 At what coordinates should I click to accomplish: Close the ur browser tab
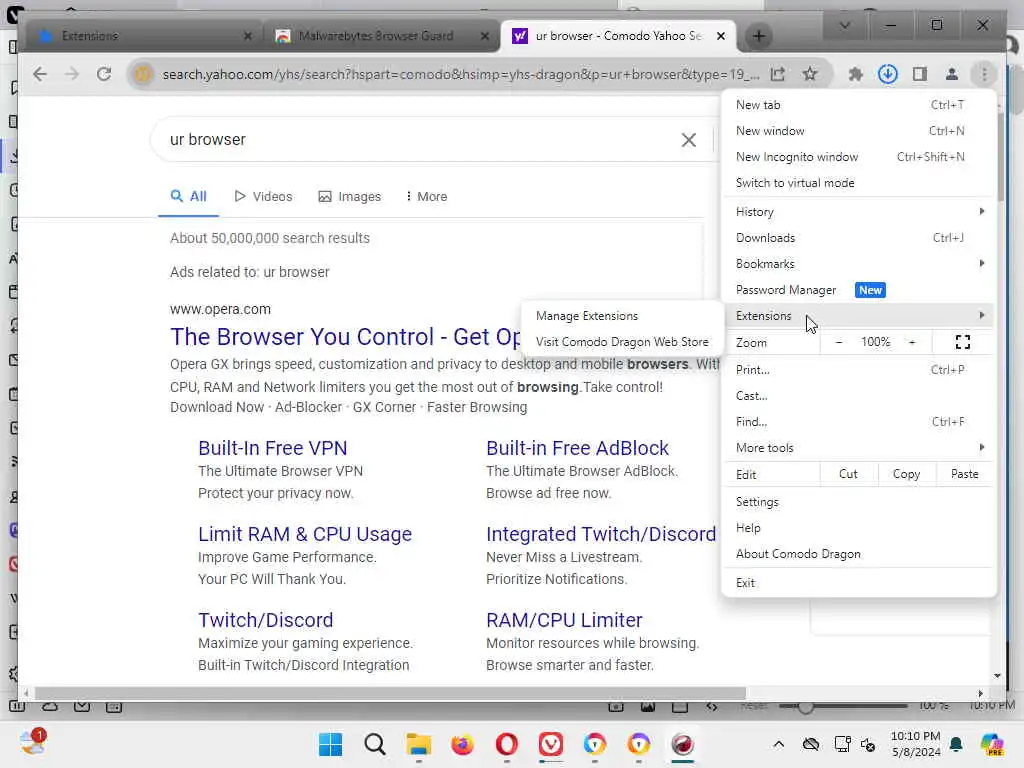[x=720, y=36]
